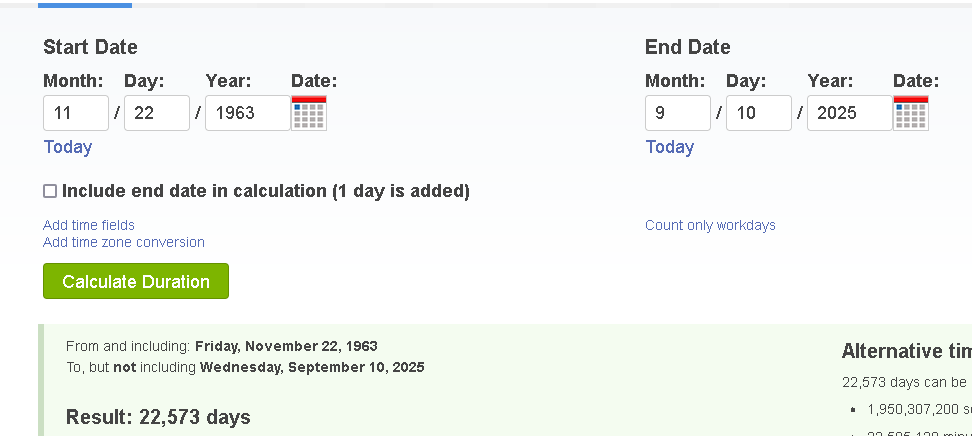The height and width of the screenshot is (436, 972).
Task: Switch to Count only workdays
Action: [x=710, y=225]
